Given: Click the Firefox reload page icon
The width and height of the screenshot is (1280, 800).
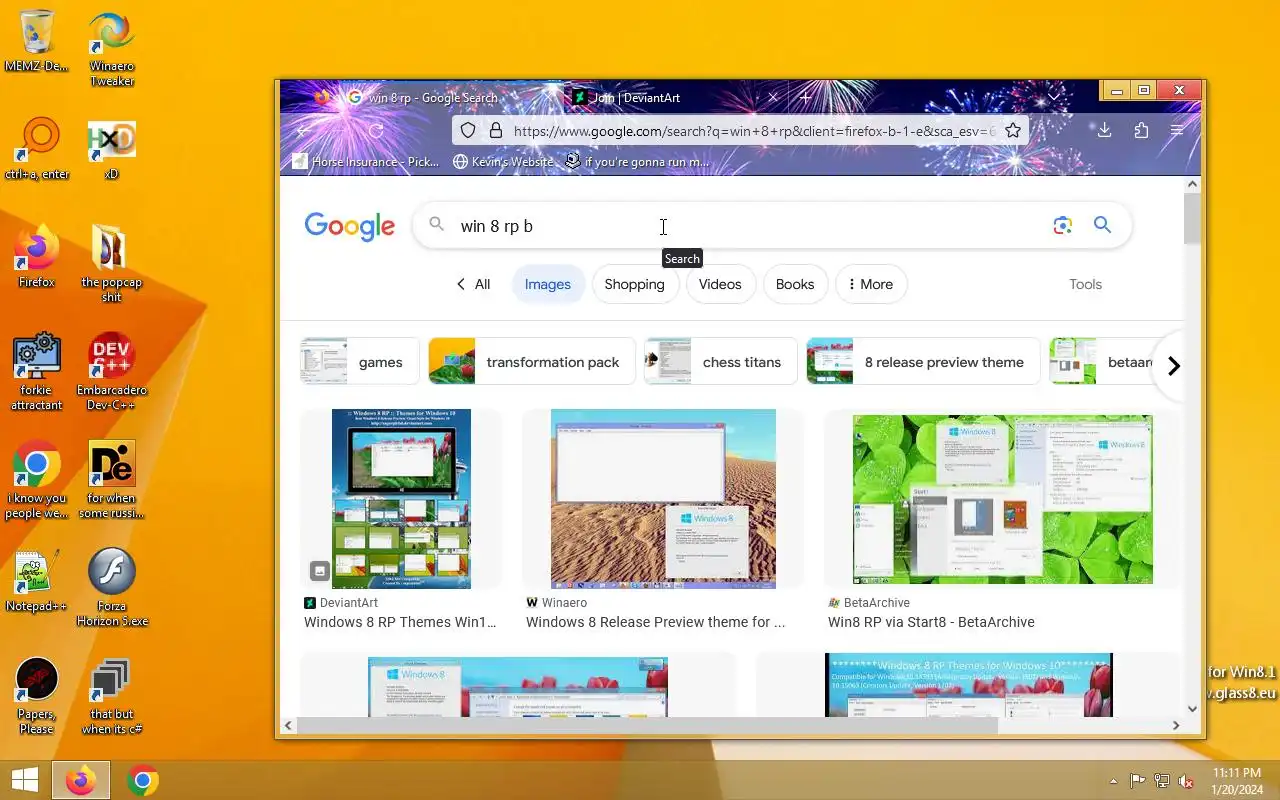Looking at the screenshot, I should point(376,131).
